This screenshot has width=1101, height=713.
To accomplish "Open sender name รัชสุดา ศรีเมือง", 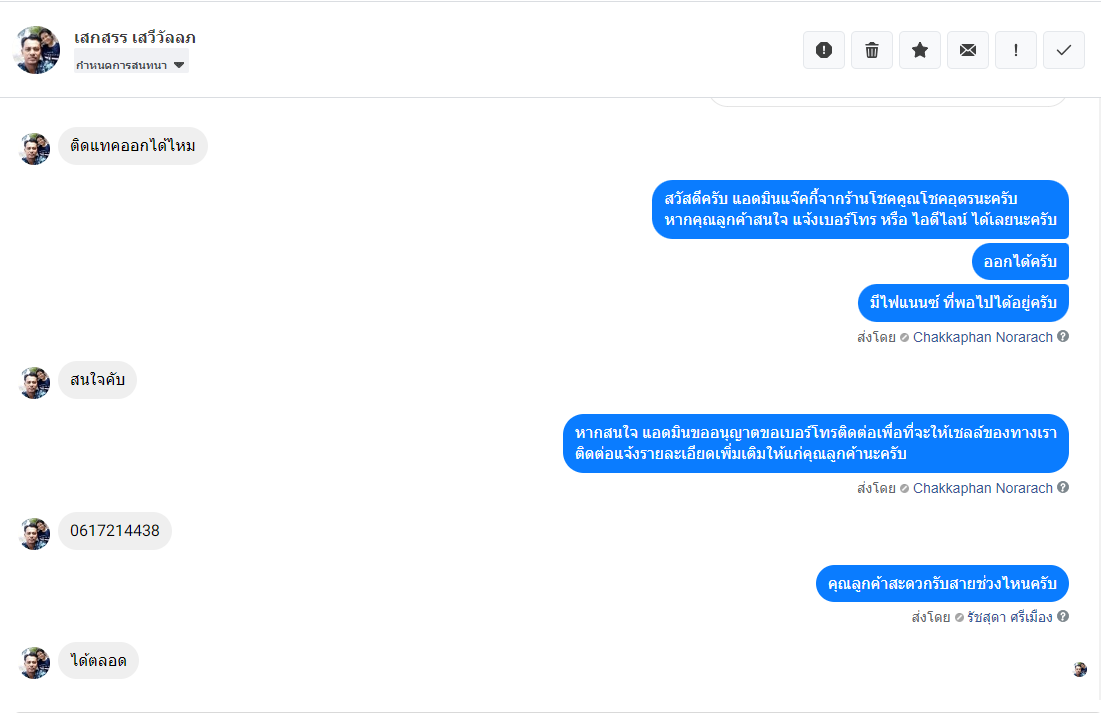I will (1009, 617).
